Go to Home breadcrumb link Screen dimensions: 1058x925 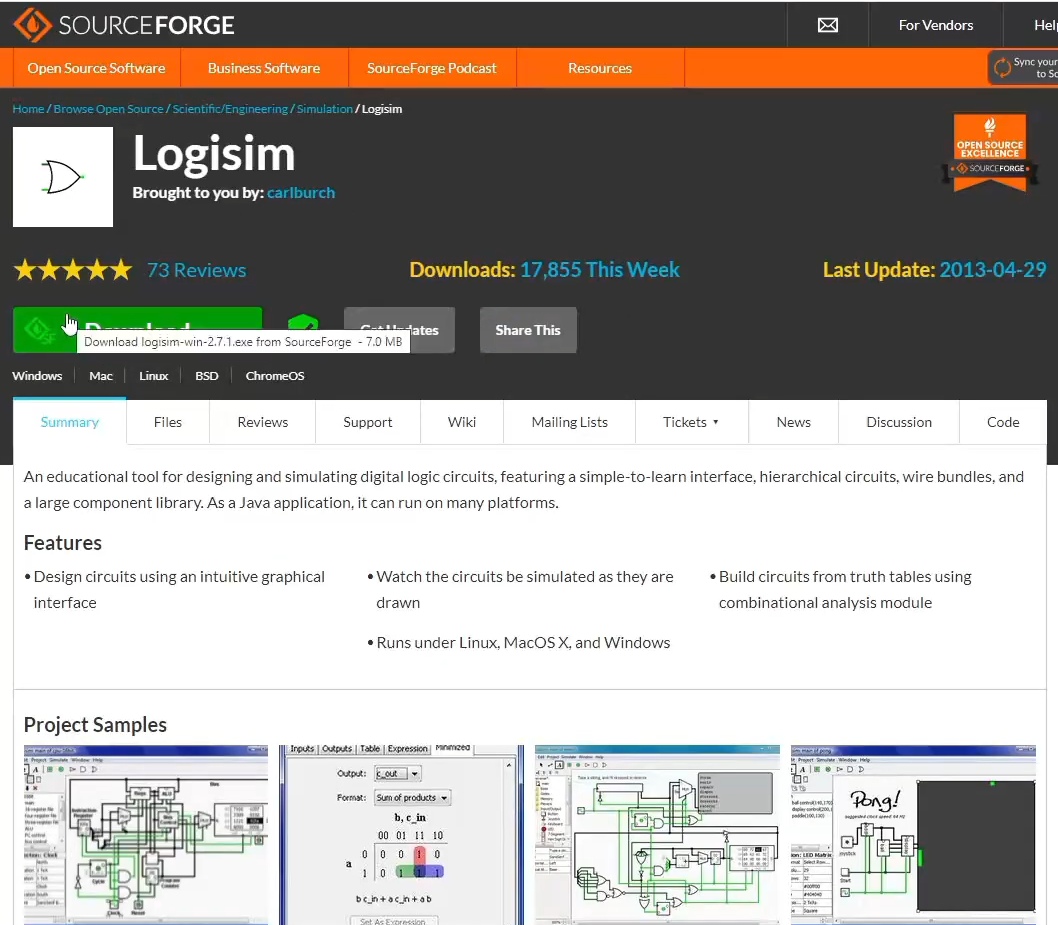(28, 109)
